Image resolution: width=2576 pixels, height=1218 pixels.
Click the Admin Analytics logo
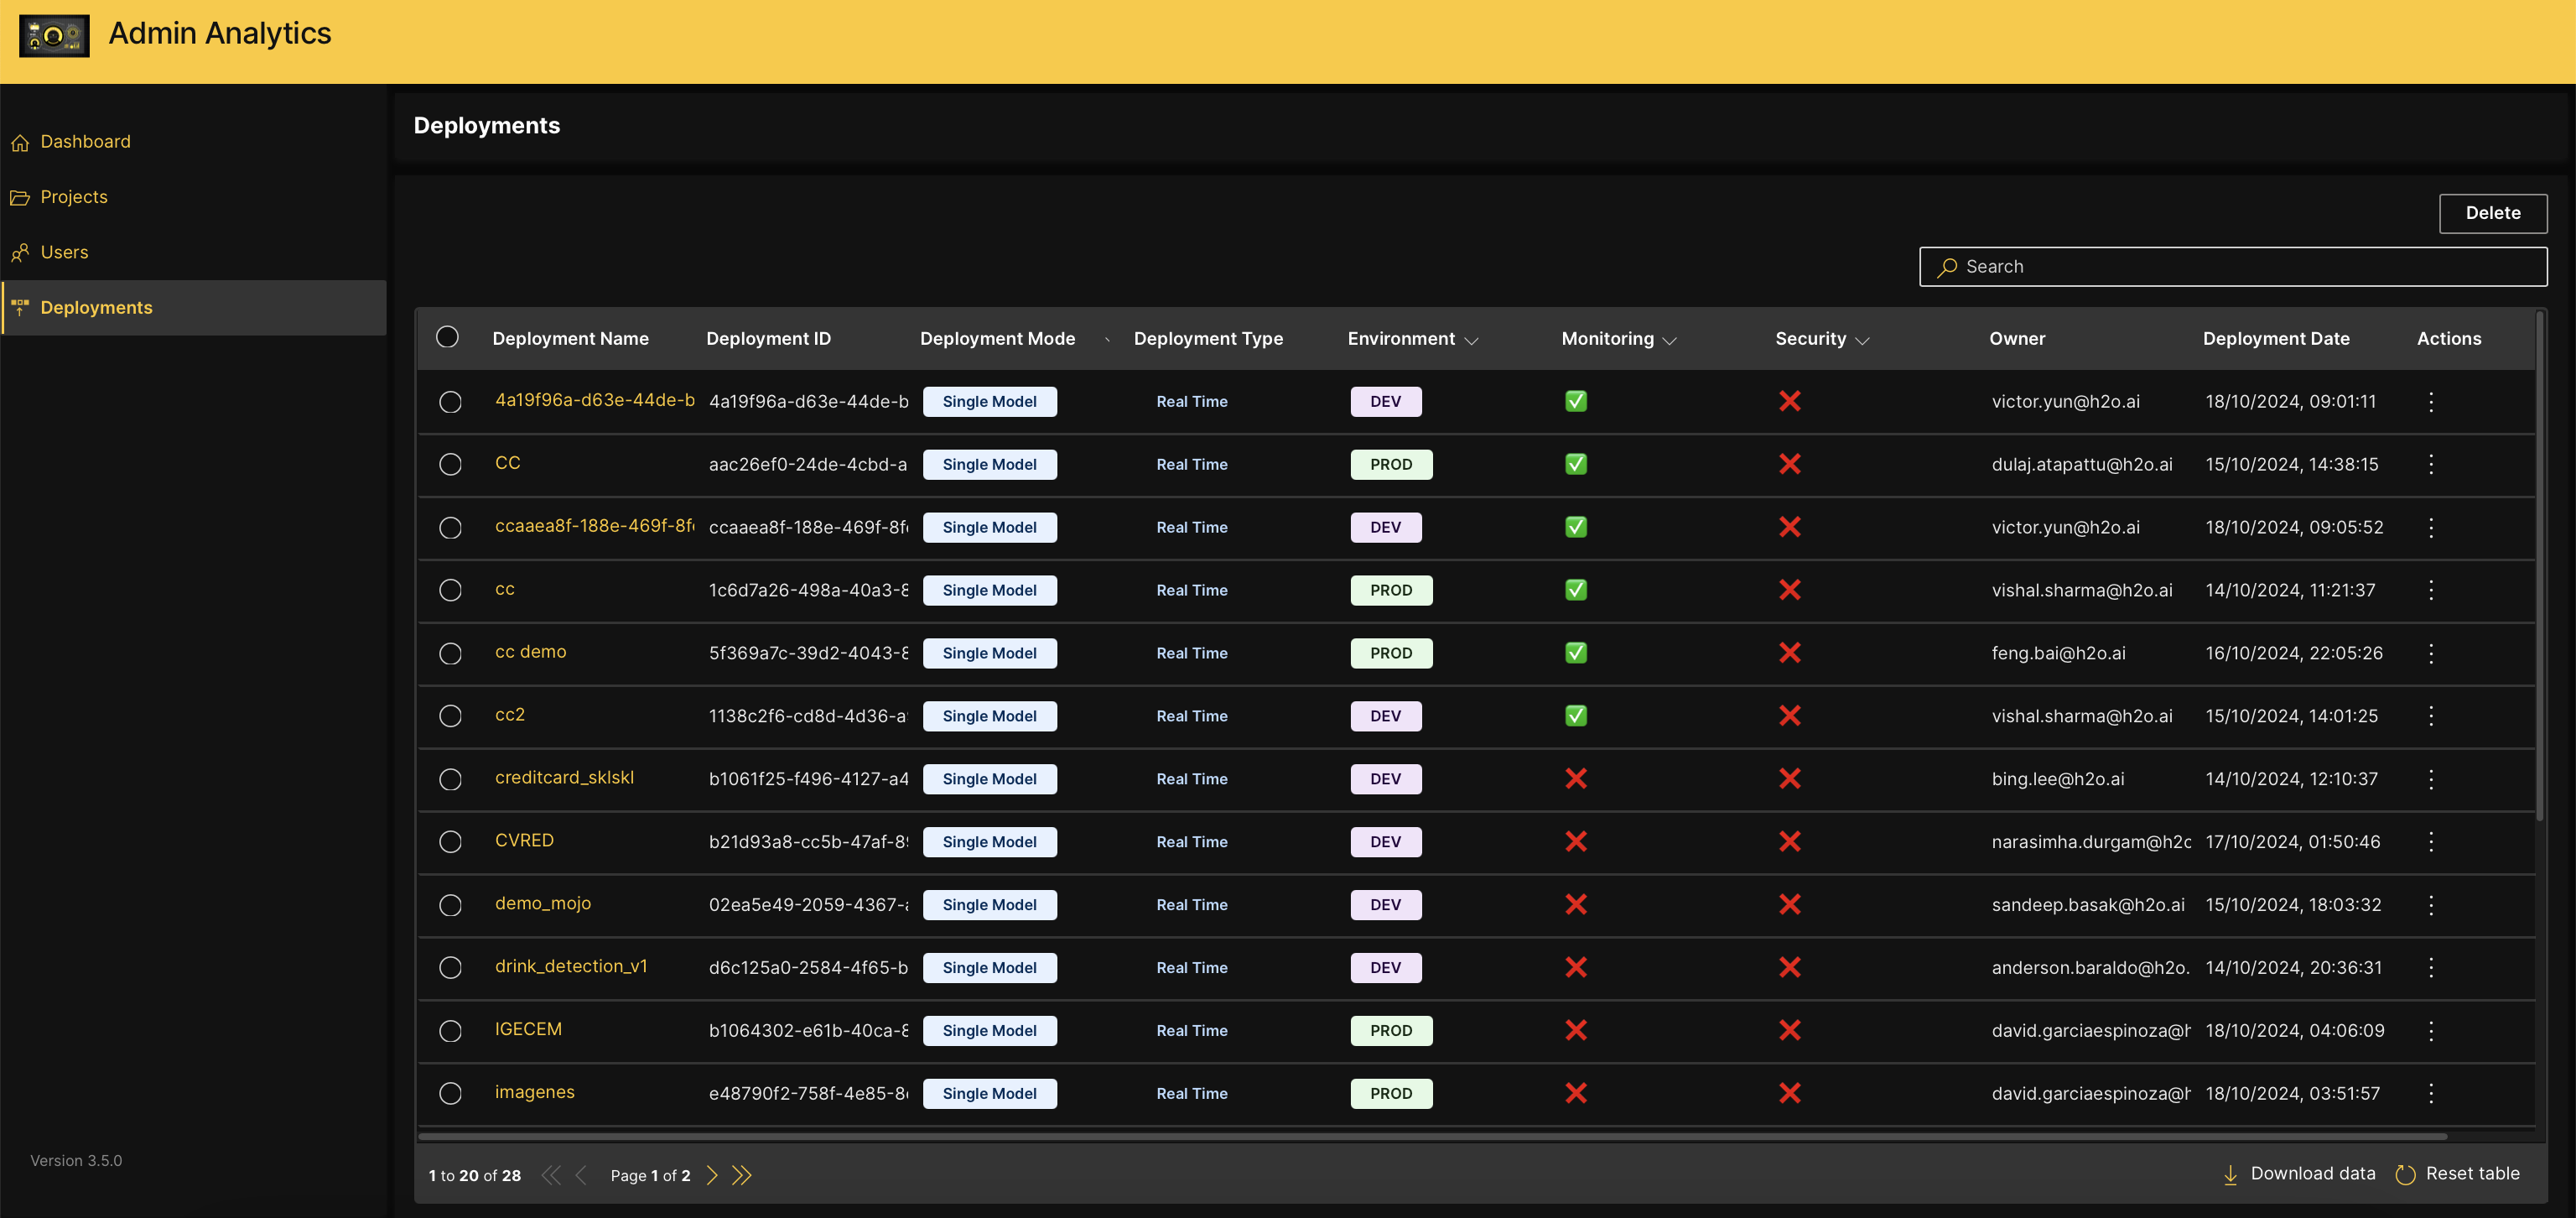[x=54, y=35]
